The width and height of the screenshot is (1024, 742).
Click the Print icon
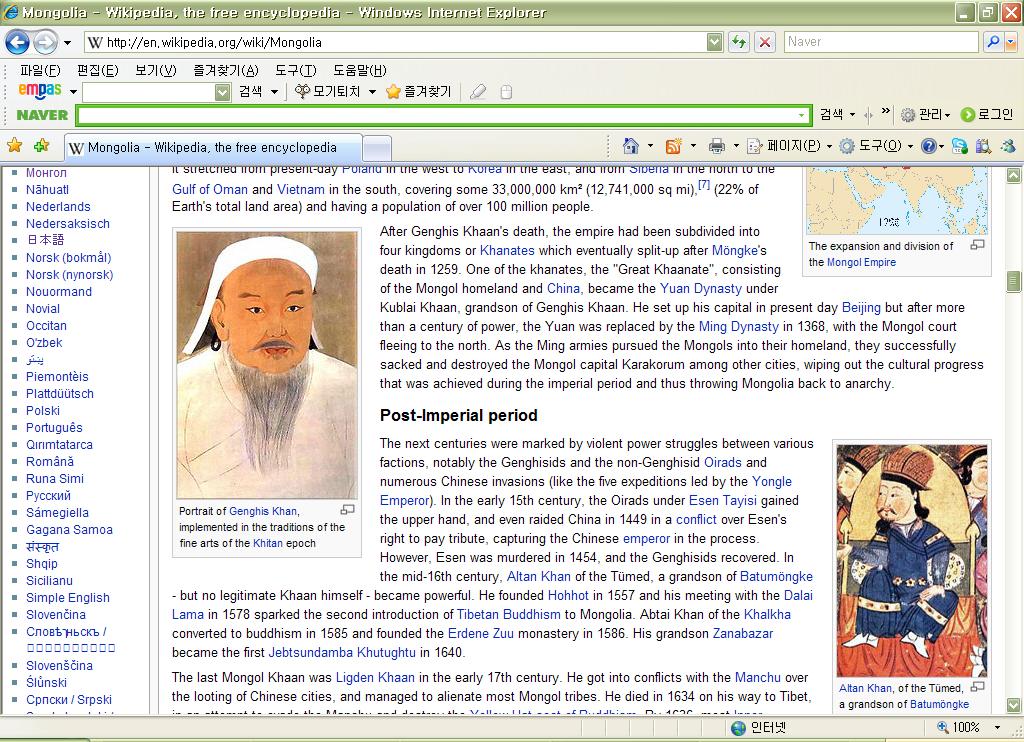tap(716, 146)
